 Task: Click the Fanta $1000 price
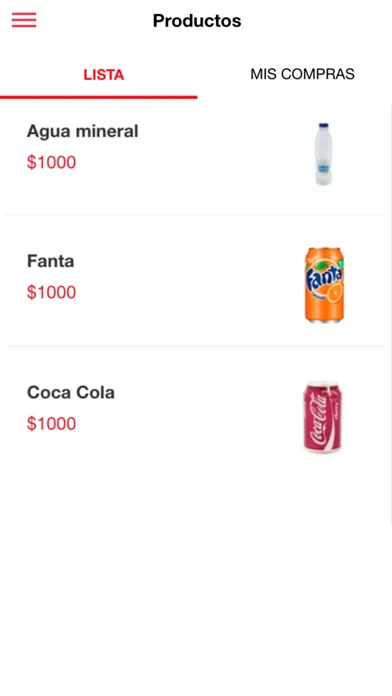point(51,292)
